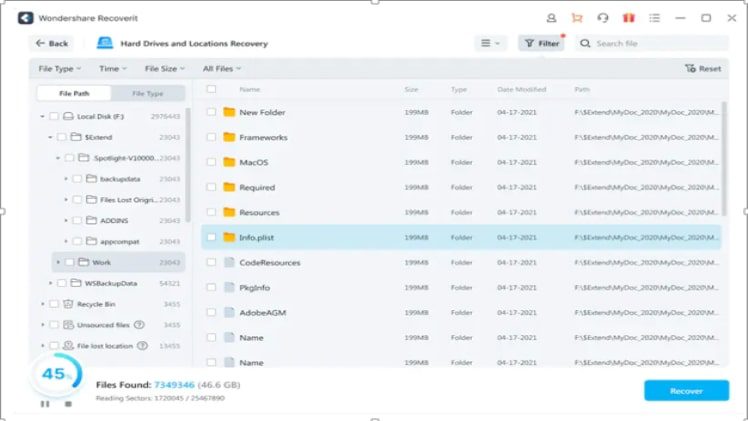Click the Wondershare Recoverit logo
Image resolution: width=748 pixels, height=421 pixels.
(x=26, y=18)
